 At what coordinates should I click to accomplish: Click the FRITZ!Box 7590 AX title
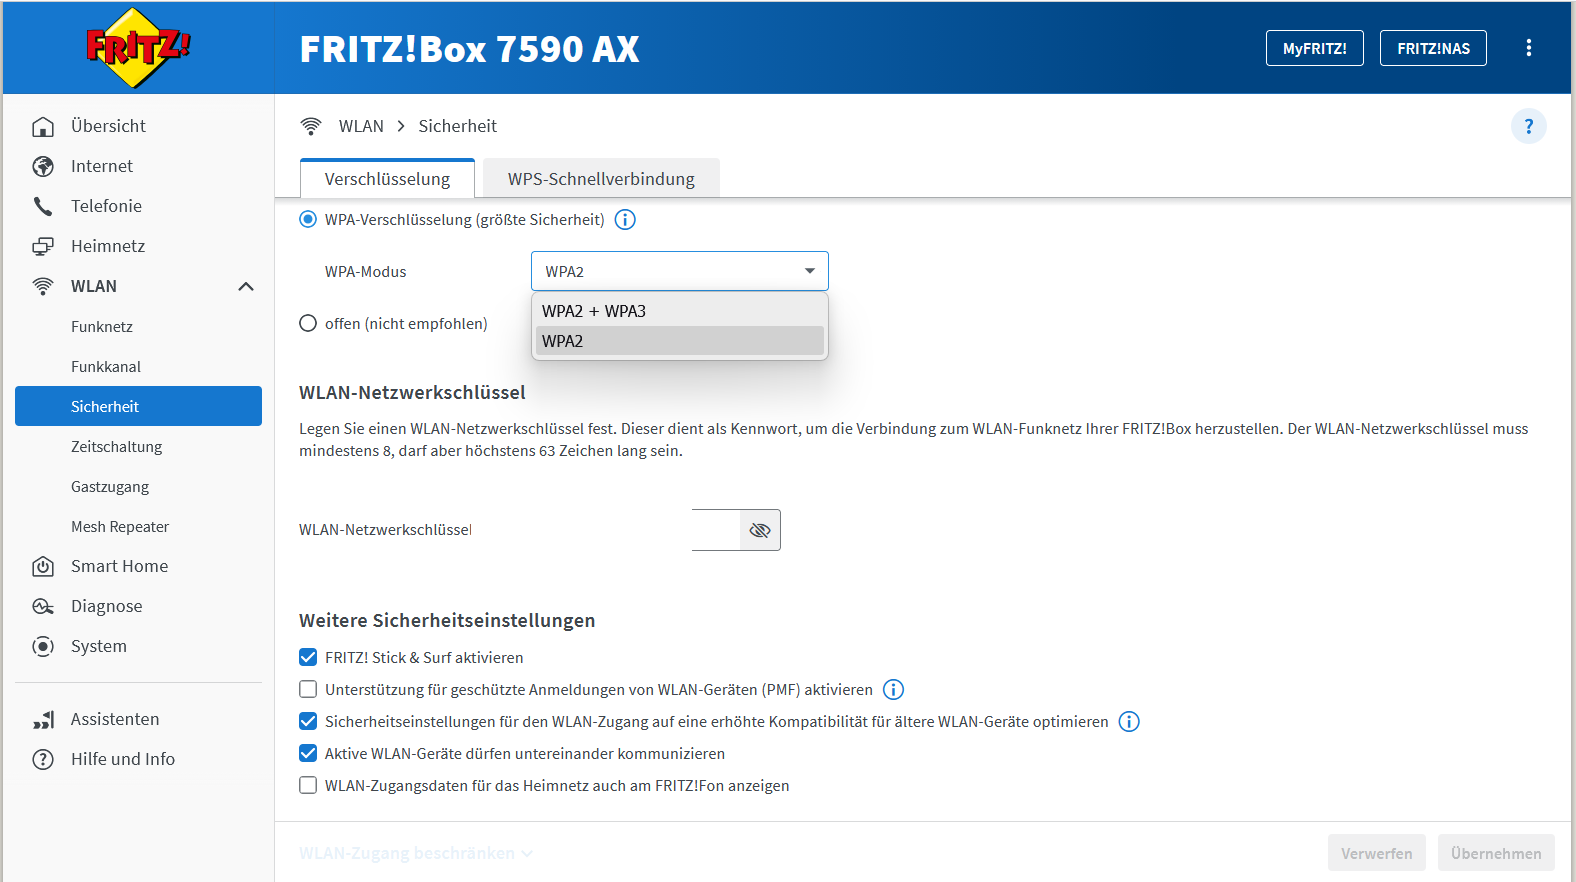[x=469, y=49]
